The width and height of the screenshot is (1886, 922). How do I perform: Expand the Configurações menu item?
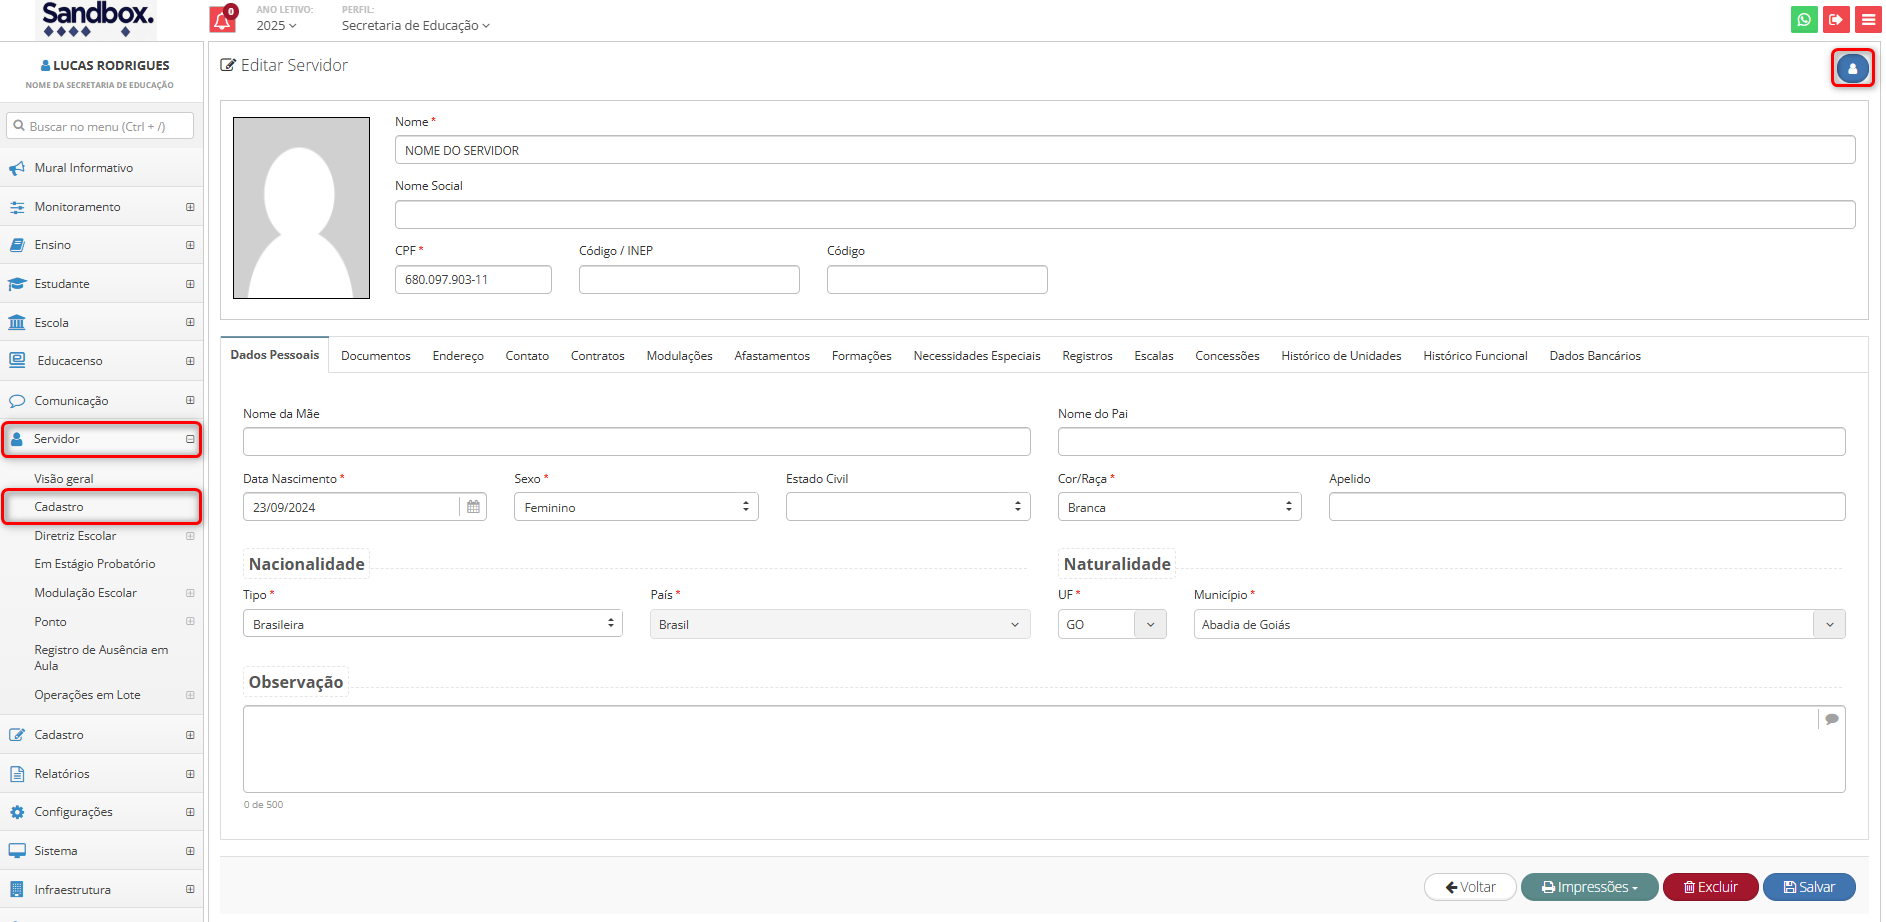(189, 812)
